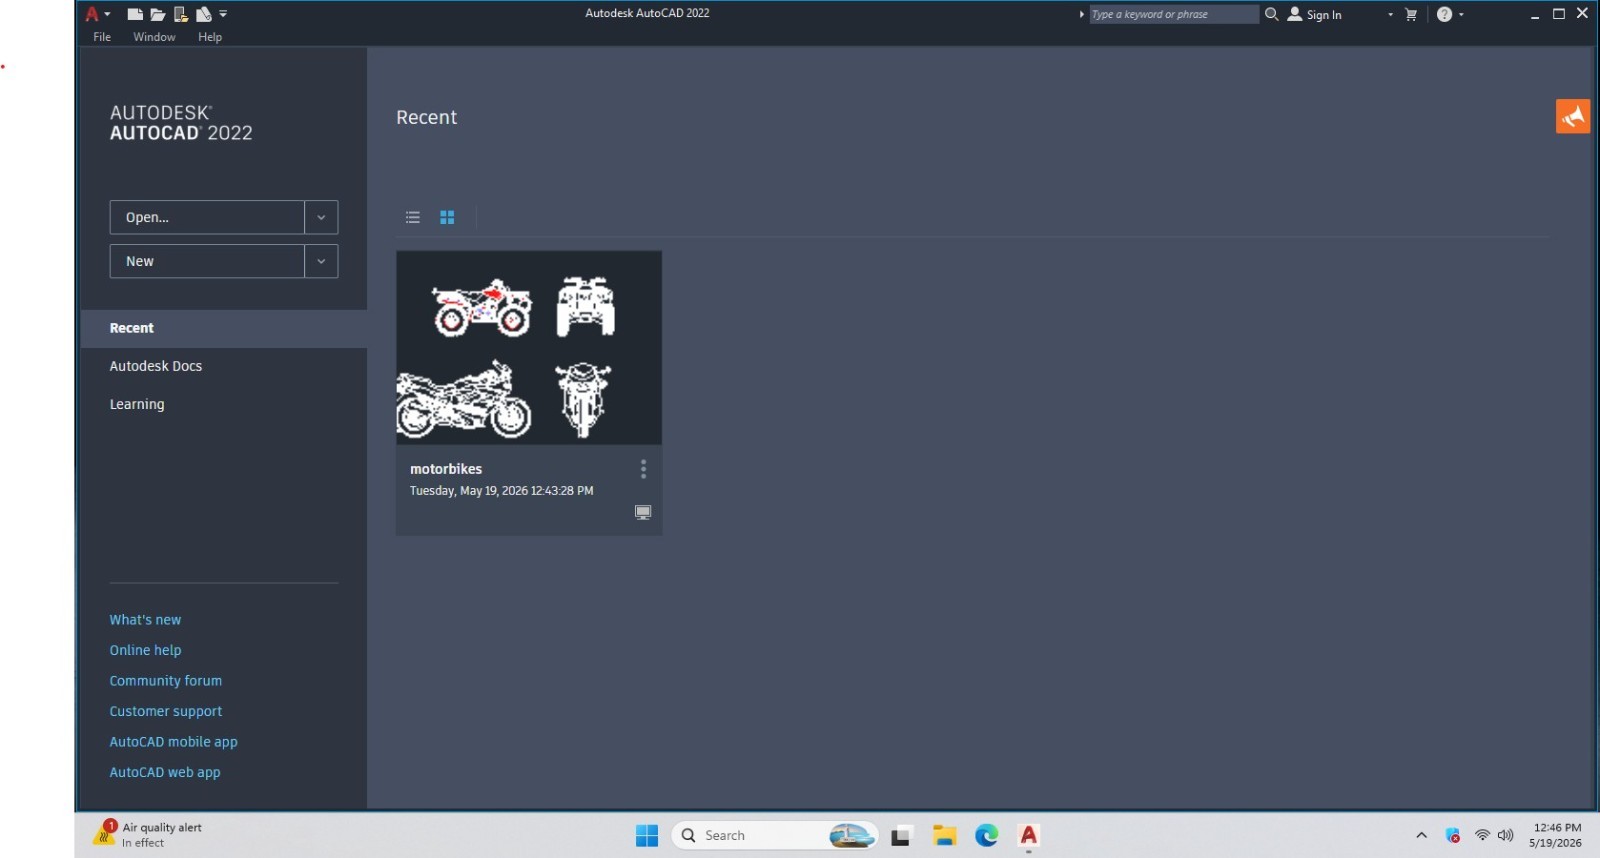Open What's new link

[145, 620]
